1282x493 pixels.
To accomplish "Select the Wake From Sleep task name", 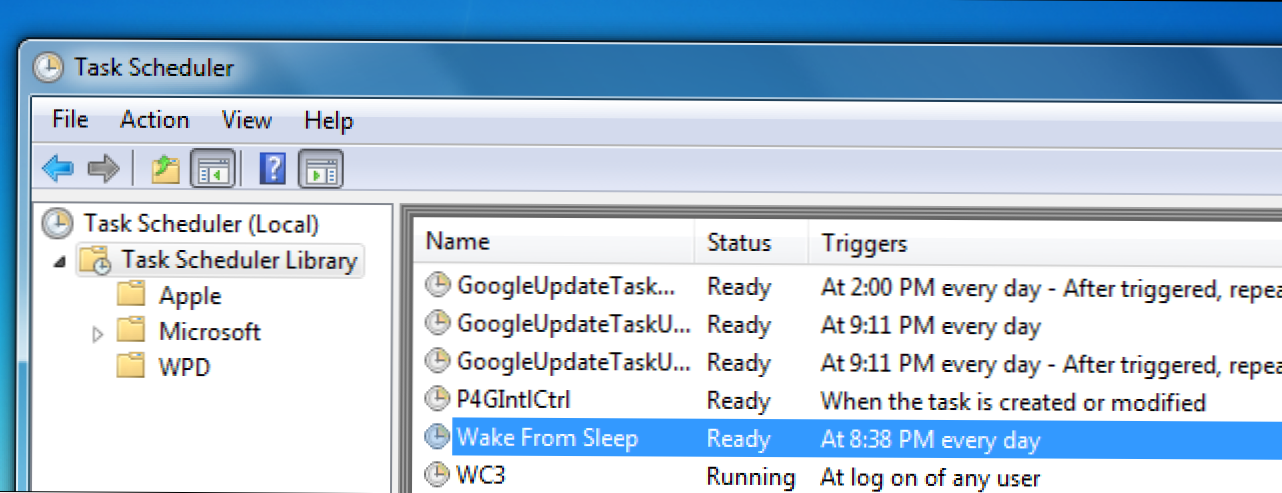I will click(x=547, y=438).
